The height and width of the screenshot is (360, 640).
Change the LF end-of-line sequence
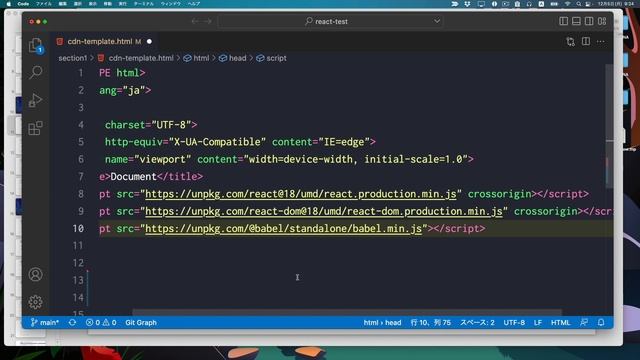[x=538, y=322]
